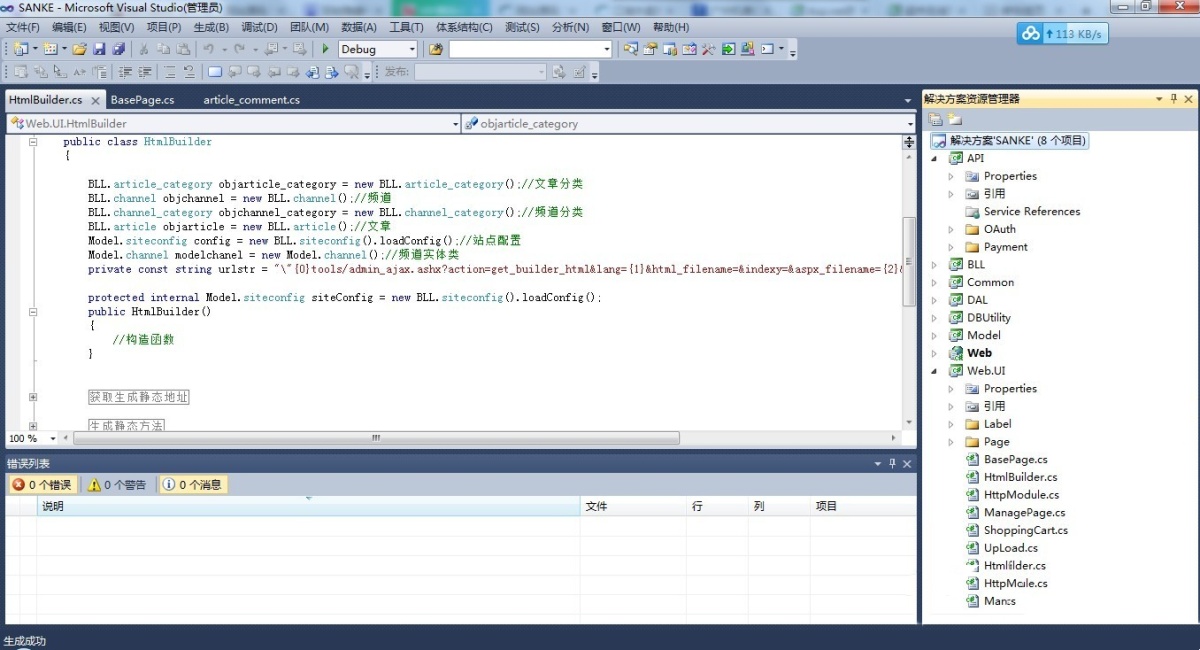The image size is (1200, 650).
Task: Open the Toolbox wrench icon
Action: coord(709,49)
